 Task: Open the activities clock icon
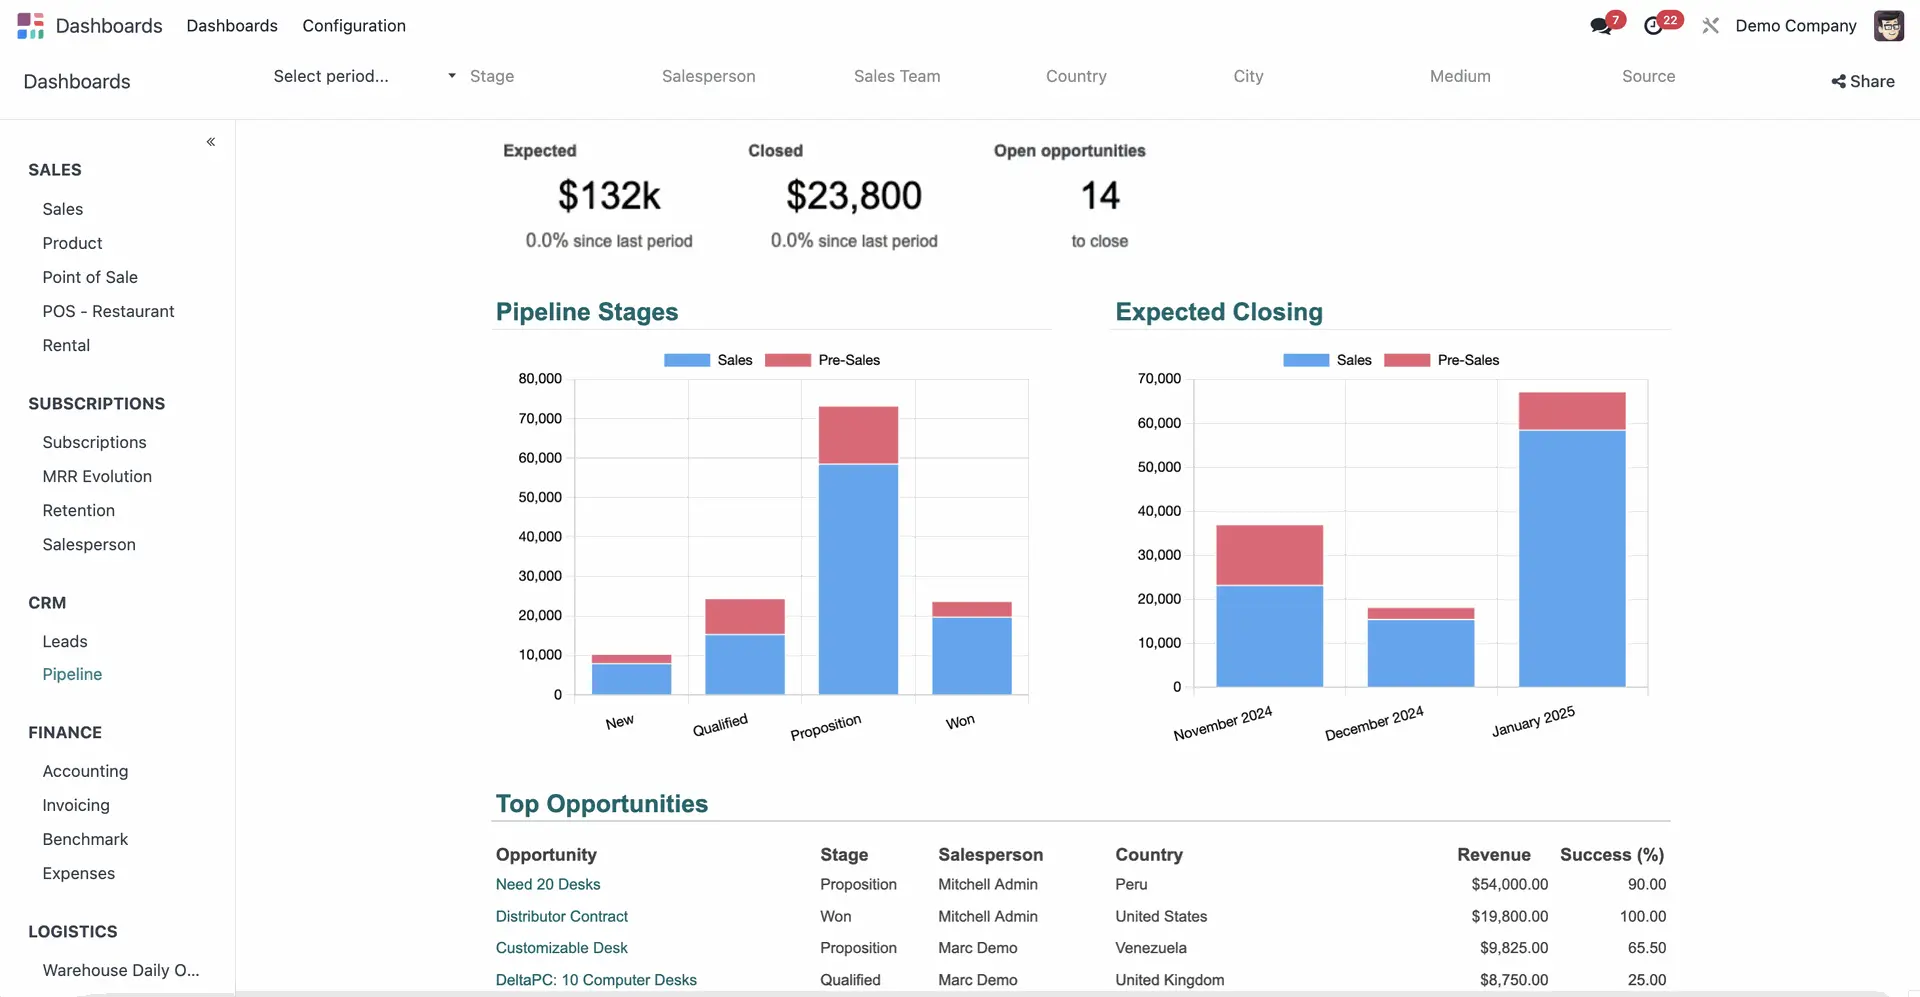tap(1654, 26)
